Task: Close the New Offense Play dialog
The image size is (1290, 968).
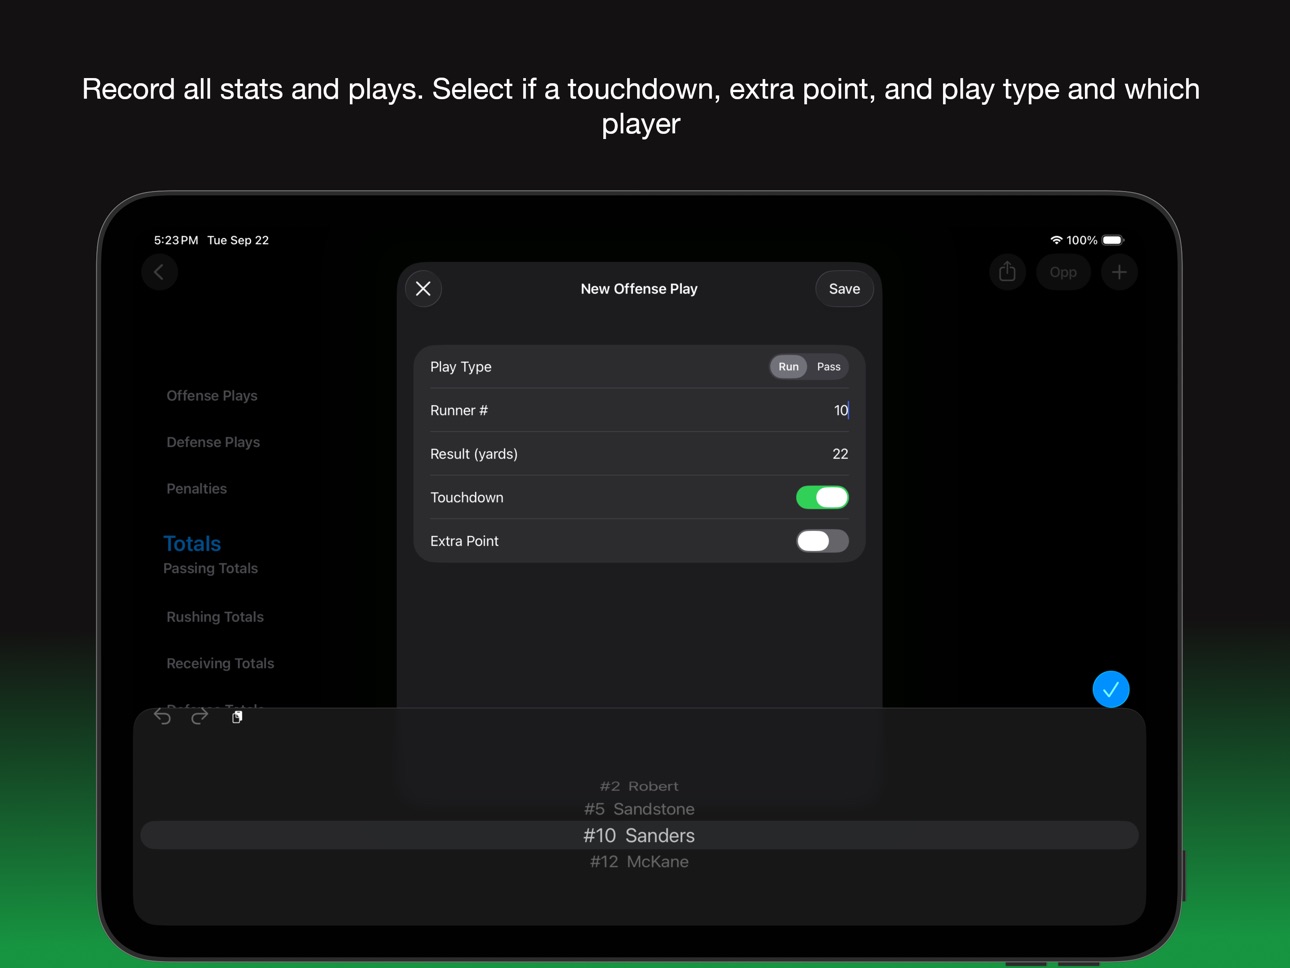Action: (x=423, y=289)
